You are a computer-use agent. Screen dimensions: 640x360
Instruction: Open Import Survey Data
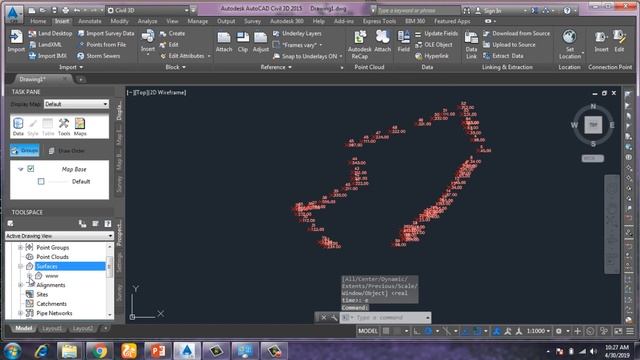click(106, 33)
